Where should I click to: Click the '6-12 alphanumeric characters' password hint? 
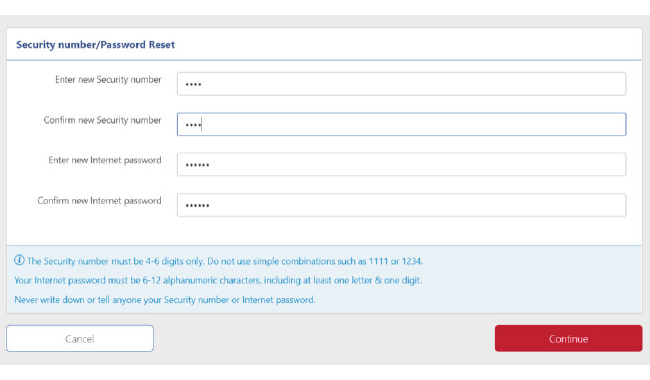coord(218,281)
